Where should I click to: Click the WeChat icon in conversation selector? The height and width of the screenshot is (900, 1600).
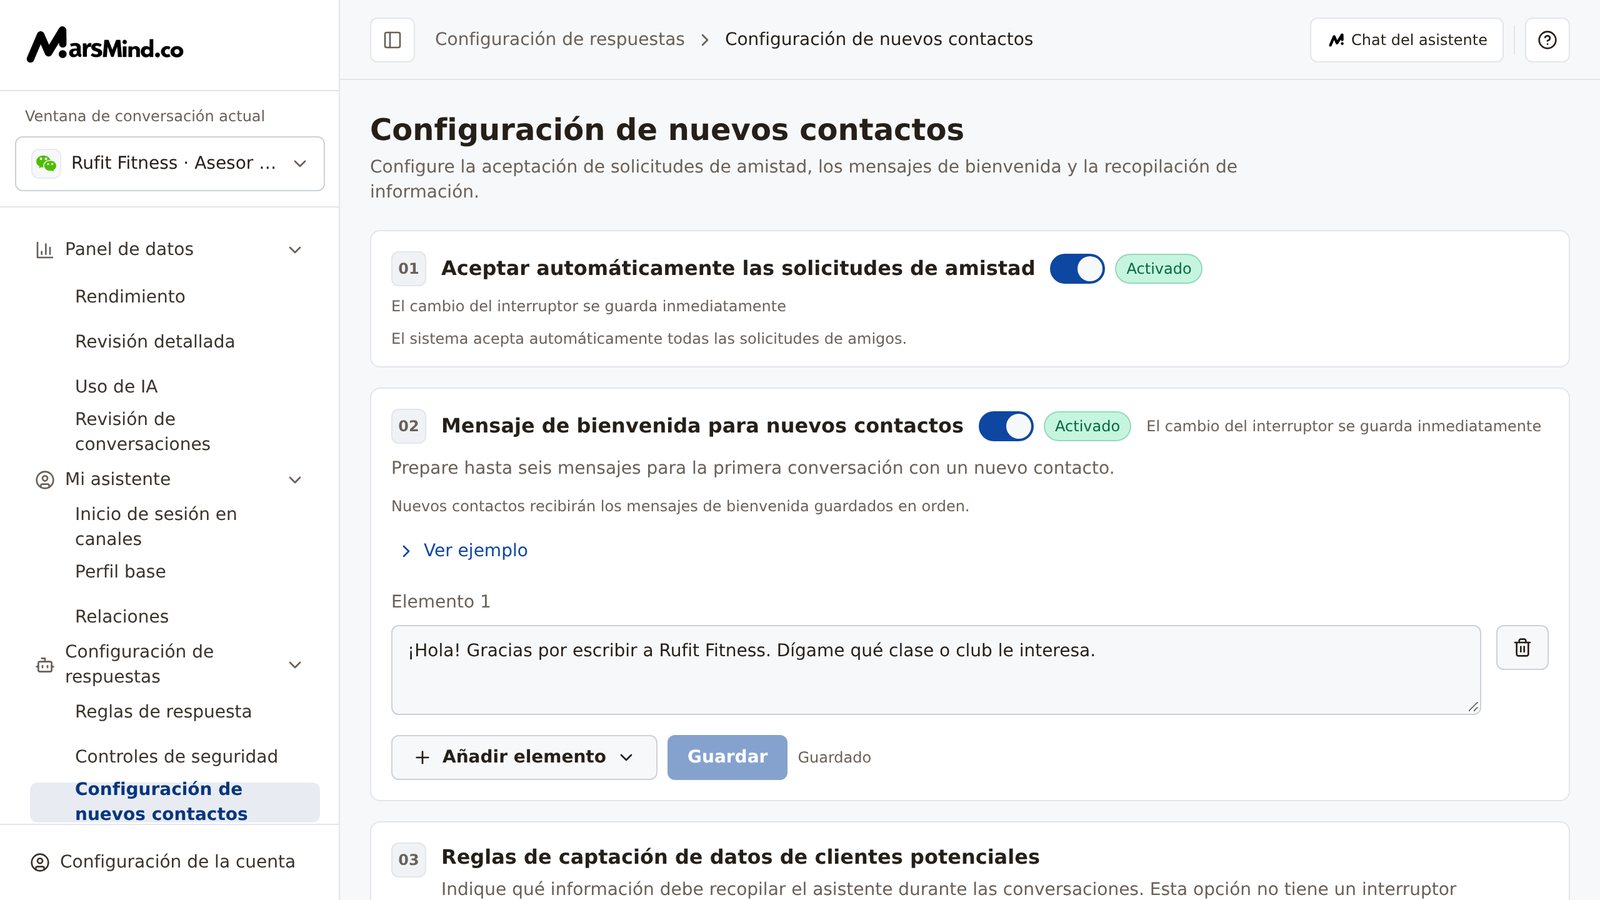(46, 163)
